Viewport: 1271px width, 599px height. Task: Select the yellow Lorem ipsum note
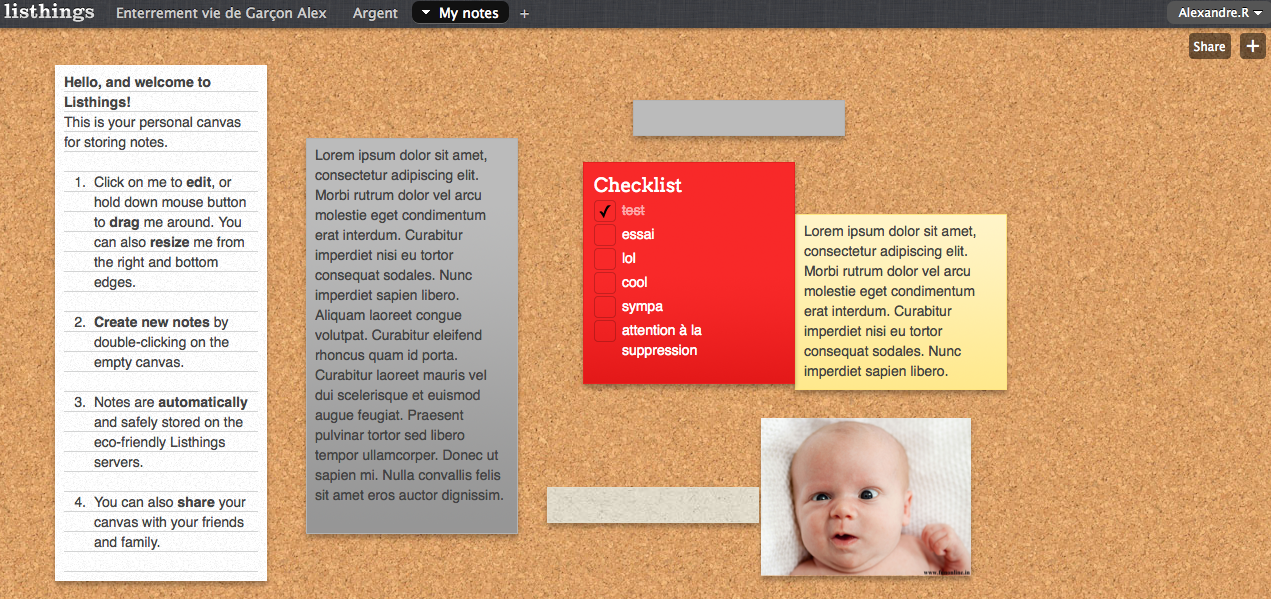(900, 301)
